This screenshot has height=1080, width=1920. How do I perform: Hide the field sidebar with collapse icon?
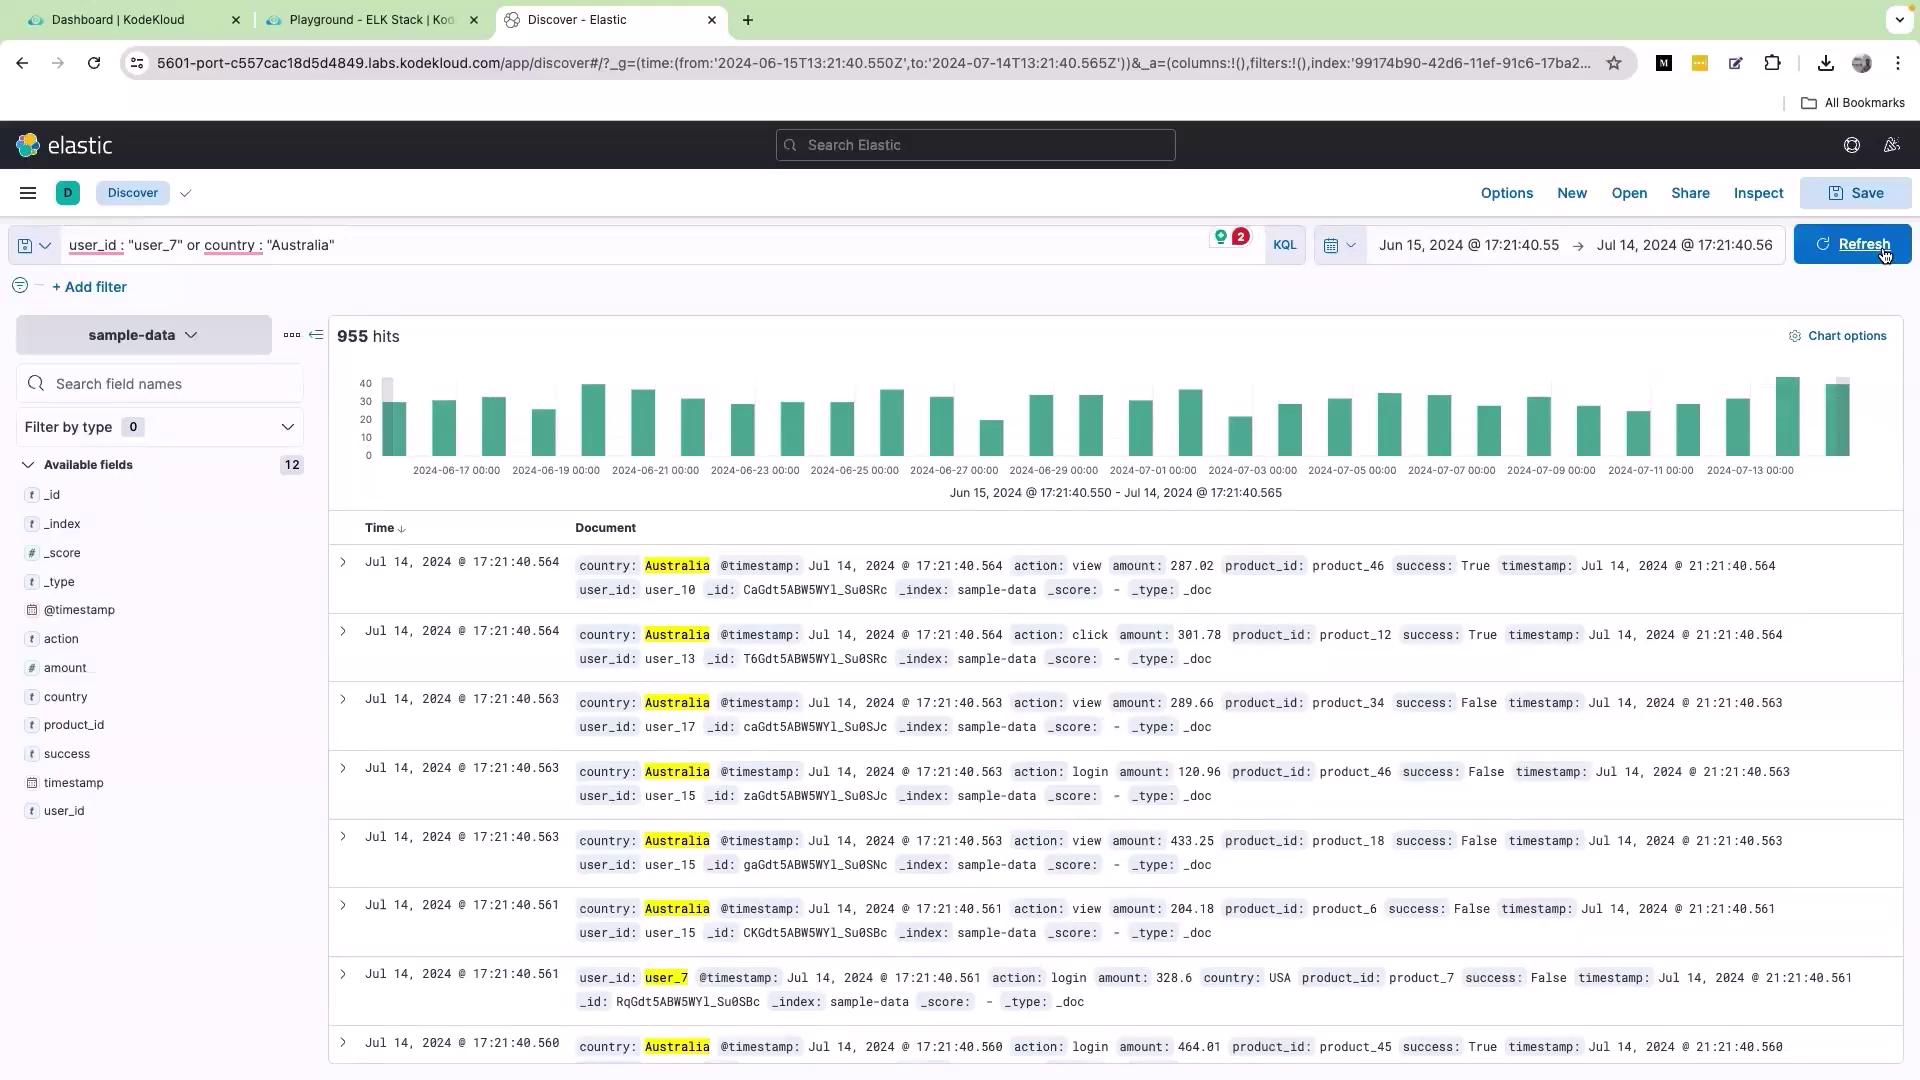(316, 335)
